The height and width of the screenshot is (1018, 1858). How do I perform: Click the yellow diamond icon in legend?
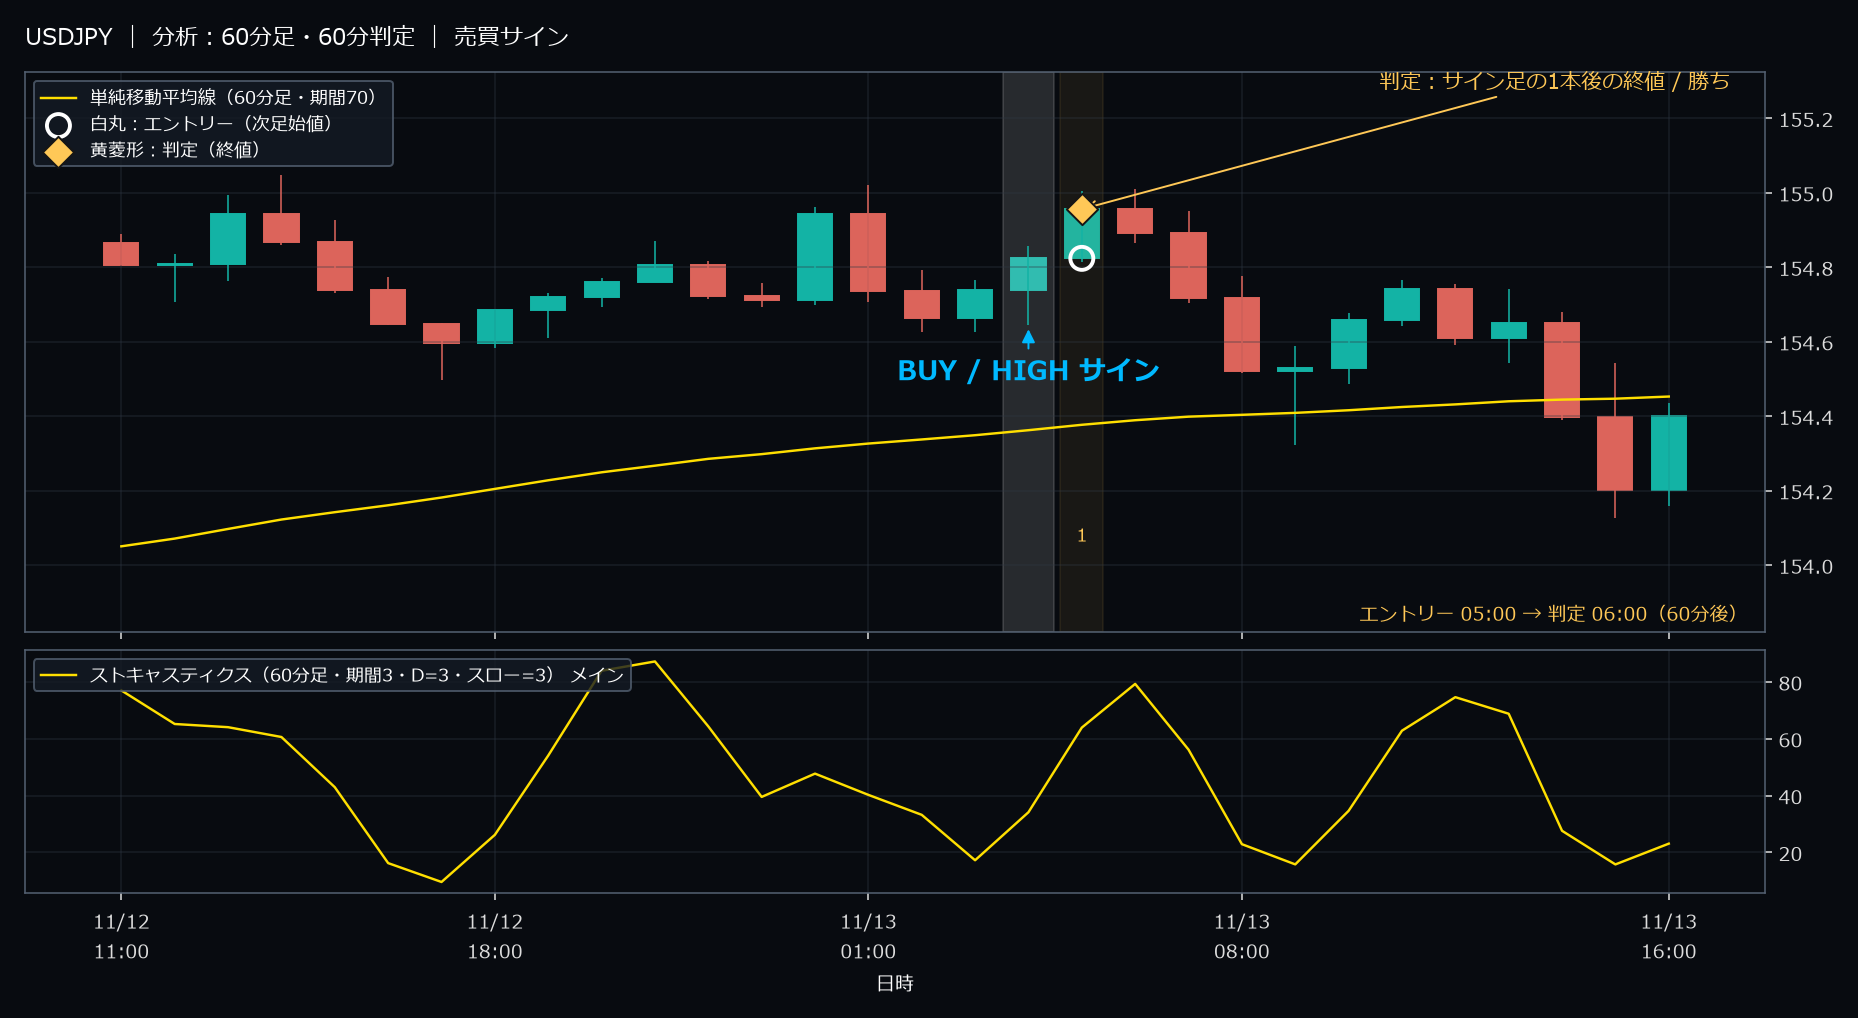click(59, 152)
